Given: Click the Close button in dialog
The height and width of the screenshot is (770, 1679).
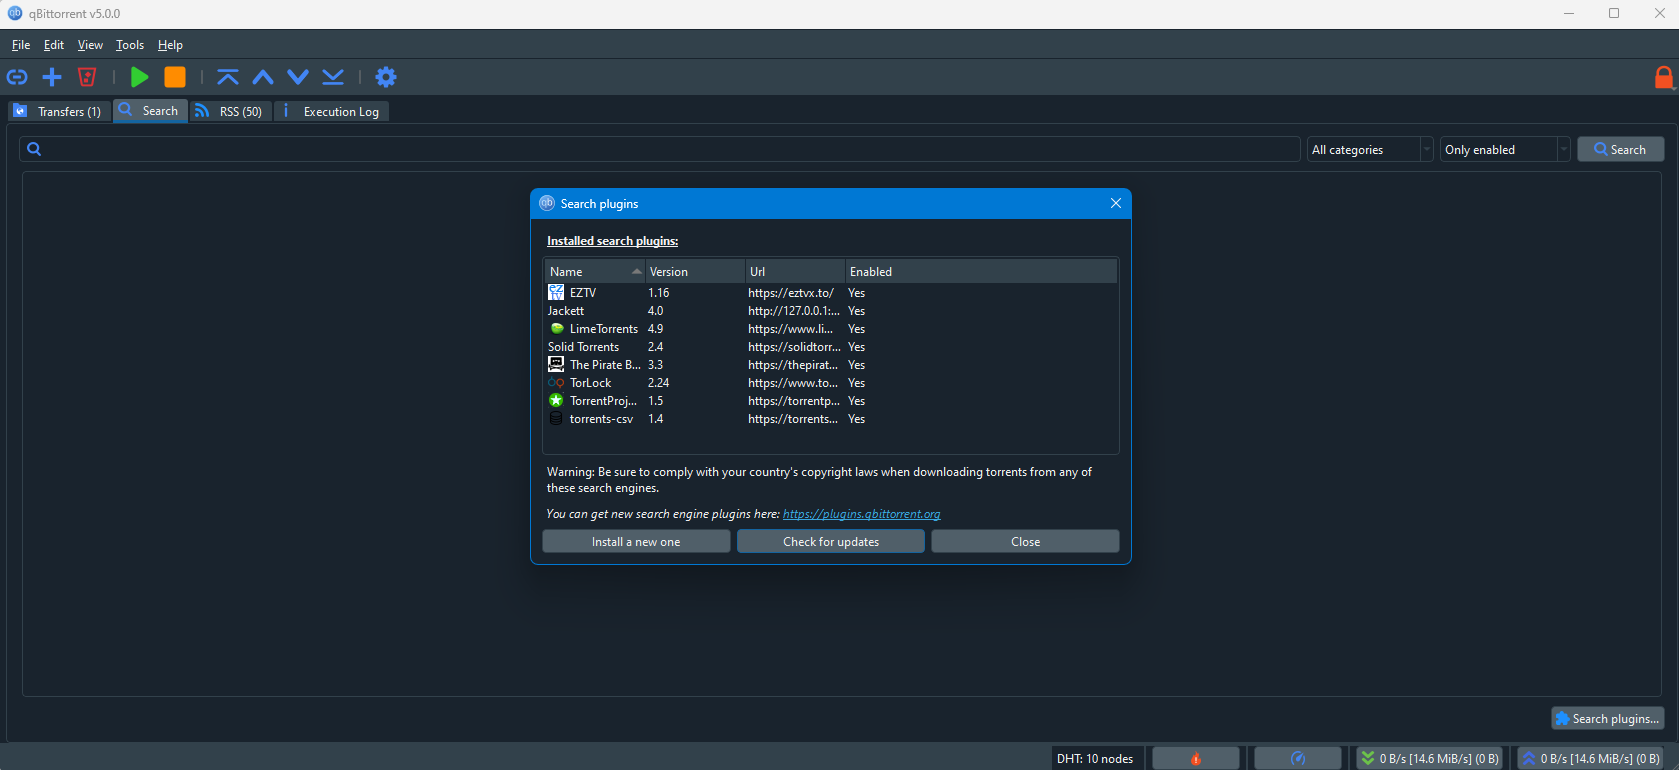Looking at the screenshot, I should coord(1025,541).
